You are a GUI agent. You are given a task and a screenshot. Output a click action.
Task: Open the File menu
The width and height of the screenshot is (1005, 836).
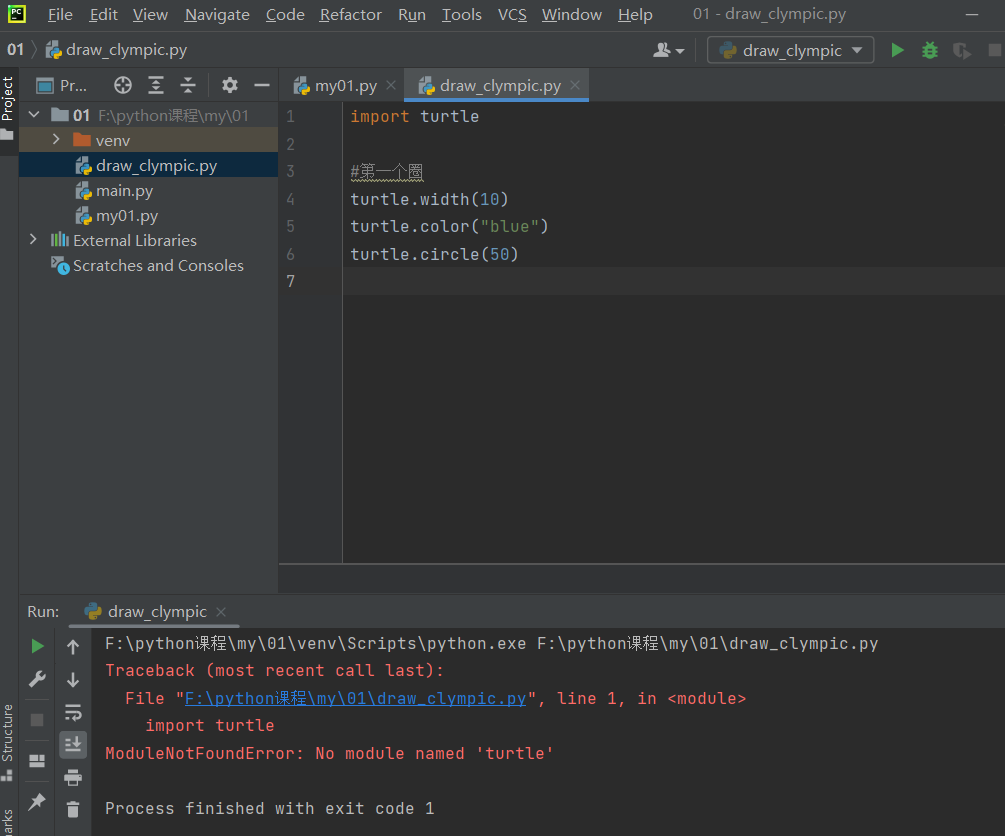coord(60,15)
